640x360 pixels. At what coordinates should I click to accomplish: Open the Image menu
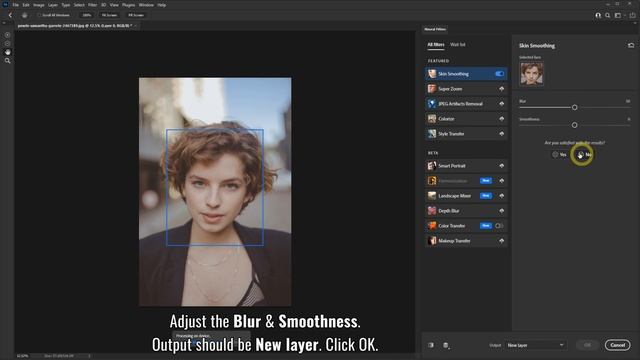(39, 5)
